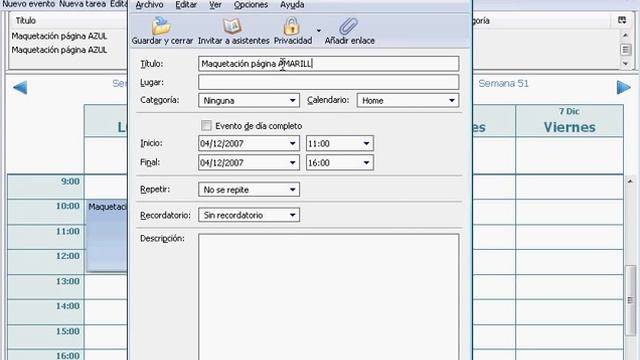This screenshot has width=640, height=360.
Task: Open the Editar menu
Action: (x=186, y=5)
